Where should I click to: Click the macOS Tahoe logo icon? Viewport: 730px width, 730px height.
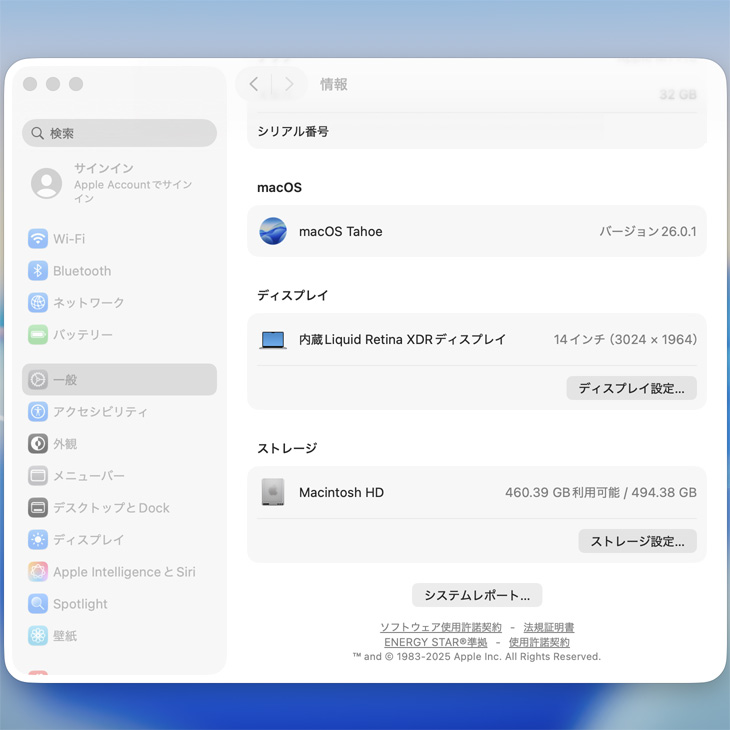(x=273, y=231)
